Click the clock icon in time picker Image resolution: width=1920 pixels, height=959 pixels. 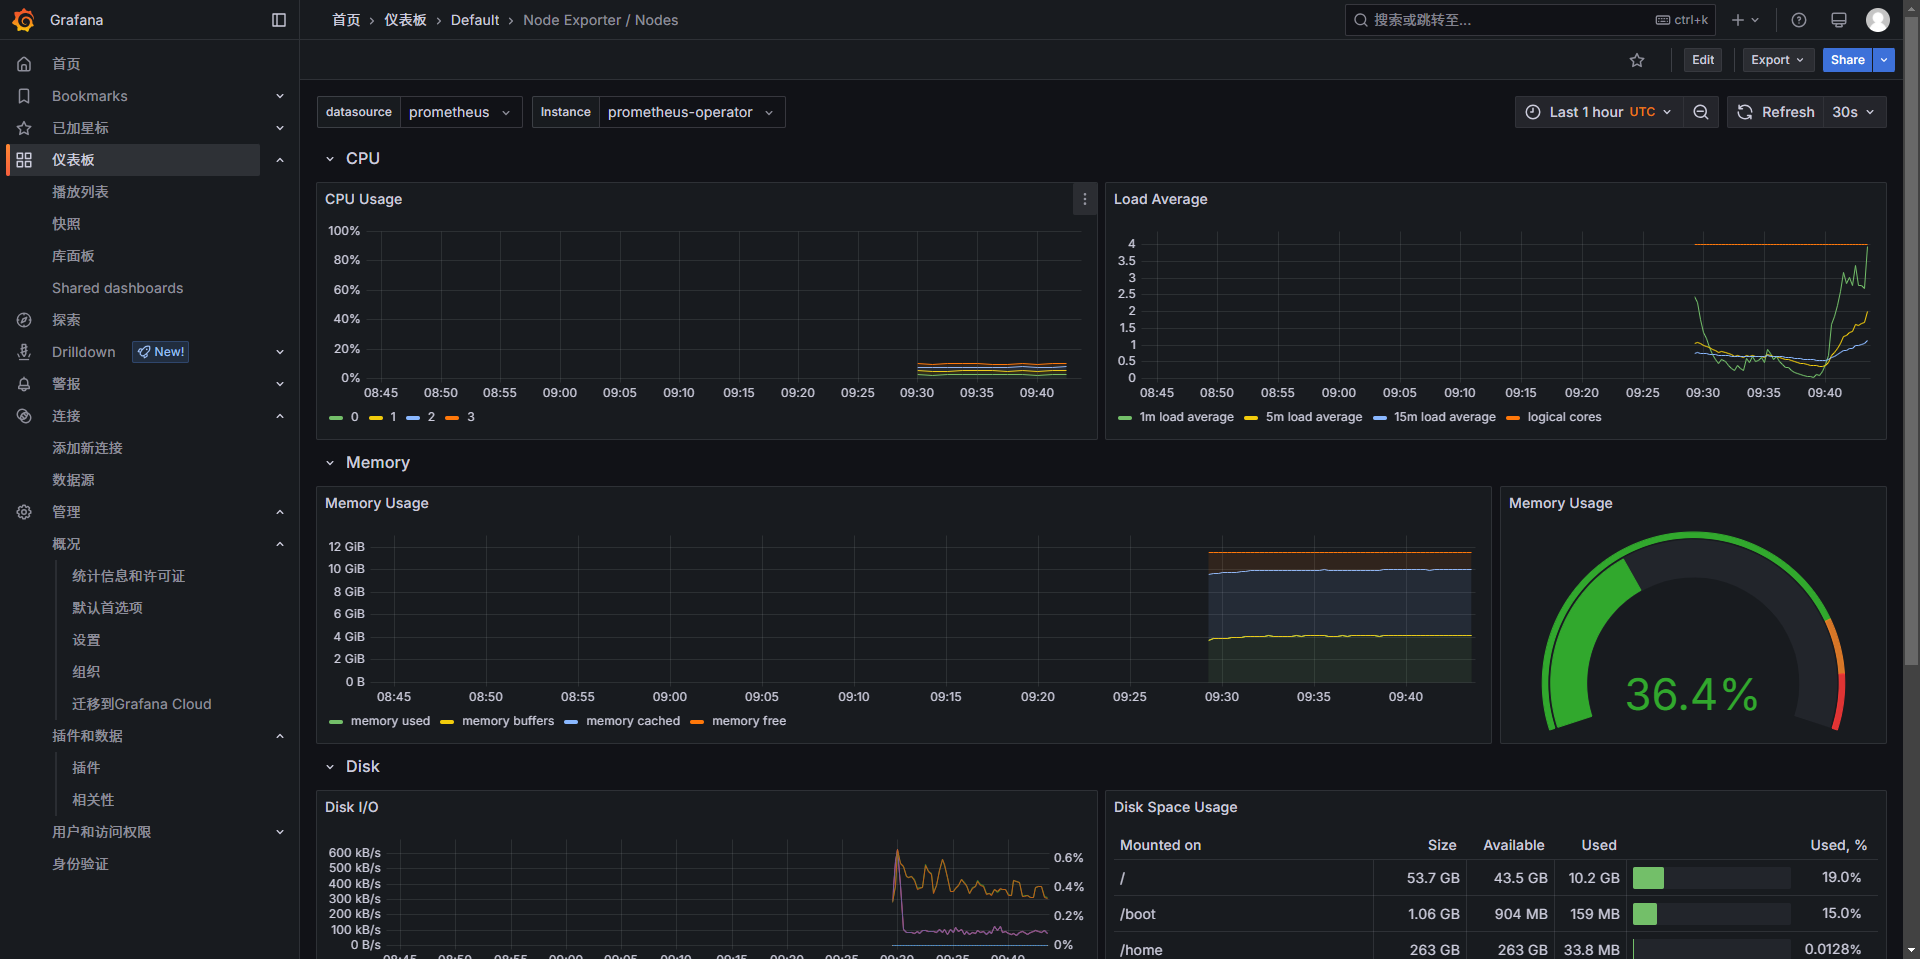coord(1533,112)
